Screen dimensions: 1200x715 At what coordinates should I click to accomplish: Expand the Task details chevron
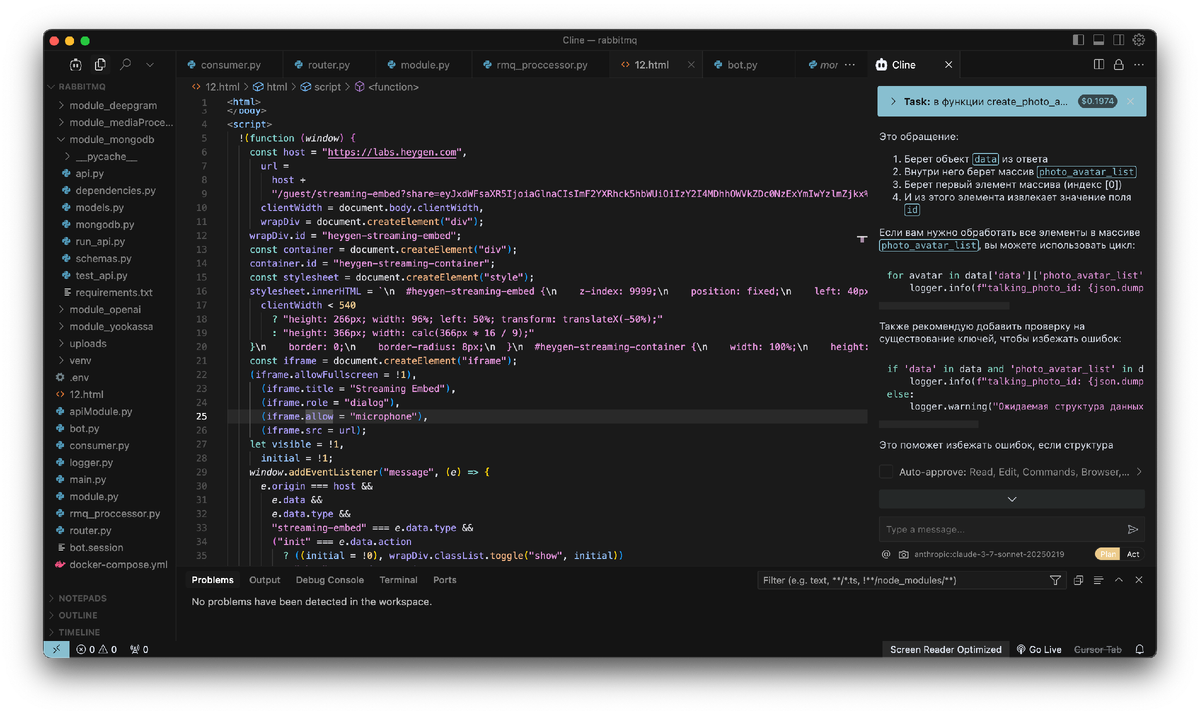pyautogui.click(x=892, y=101)
